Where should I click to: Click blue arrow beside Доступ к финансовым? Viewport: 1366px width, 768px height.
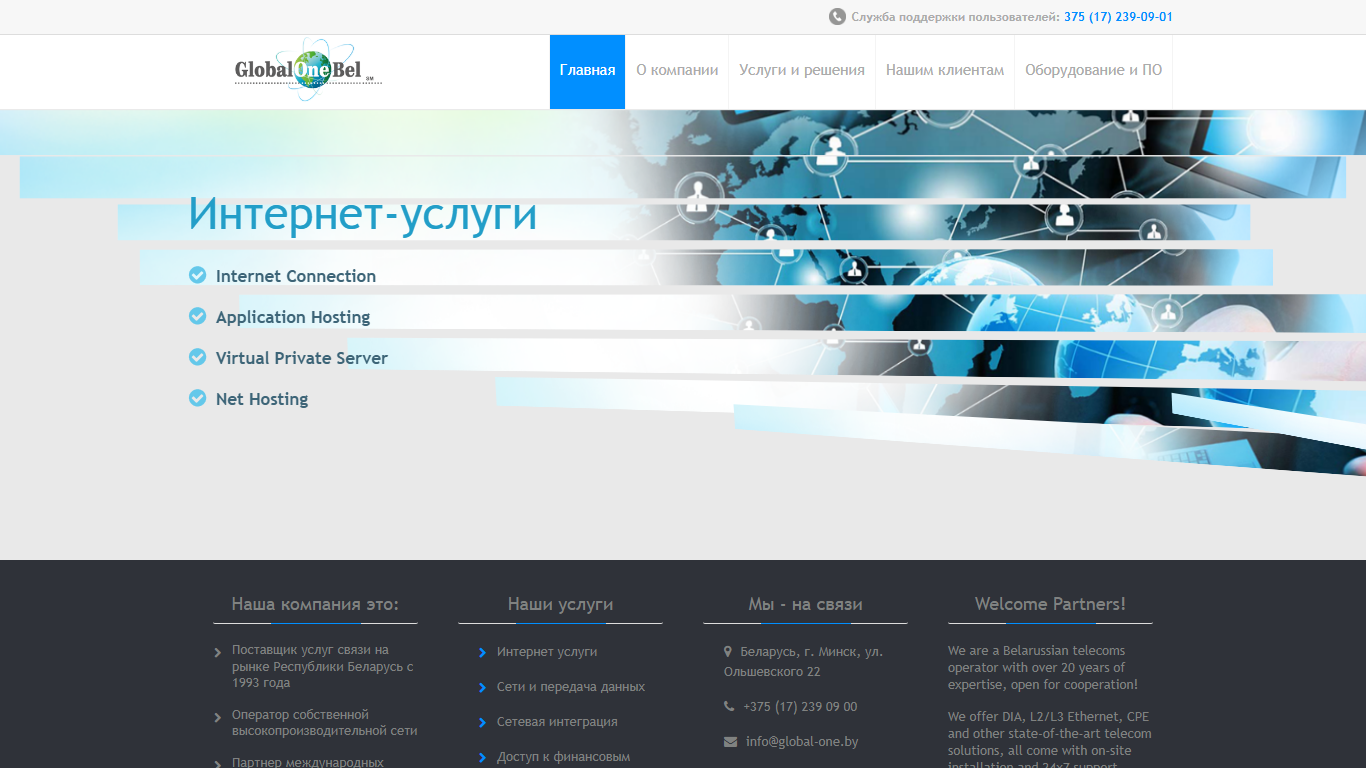coord(482,758)
